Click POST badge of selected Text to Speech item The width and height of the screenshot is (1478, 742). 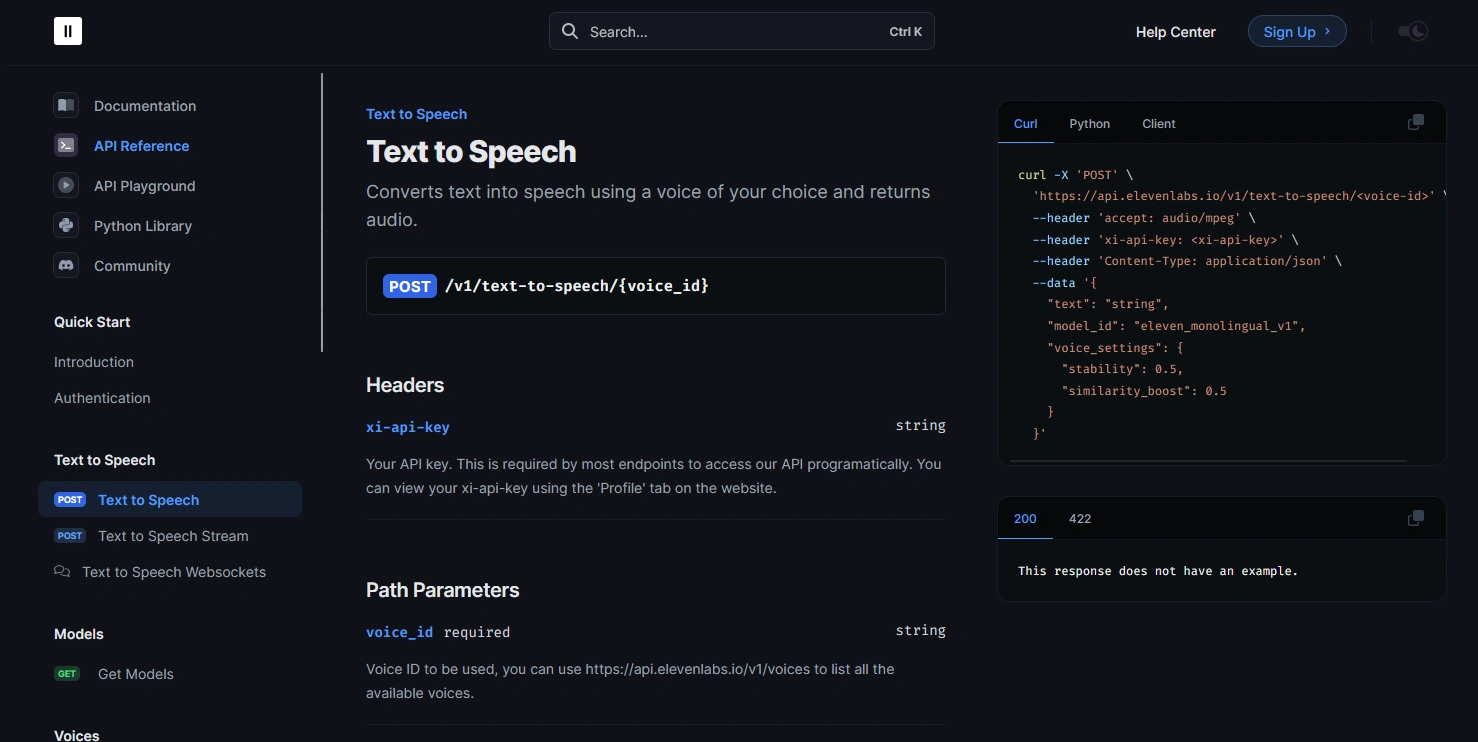(x=70, y=500)
